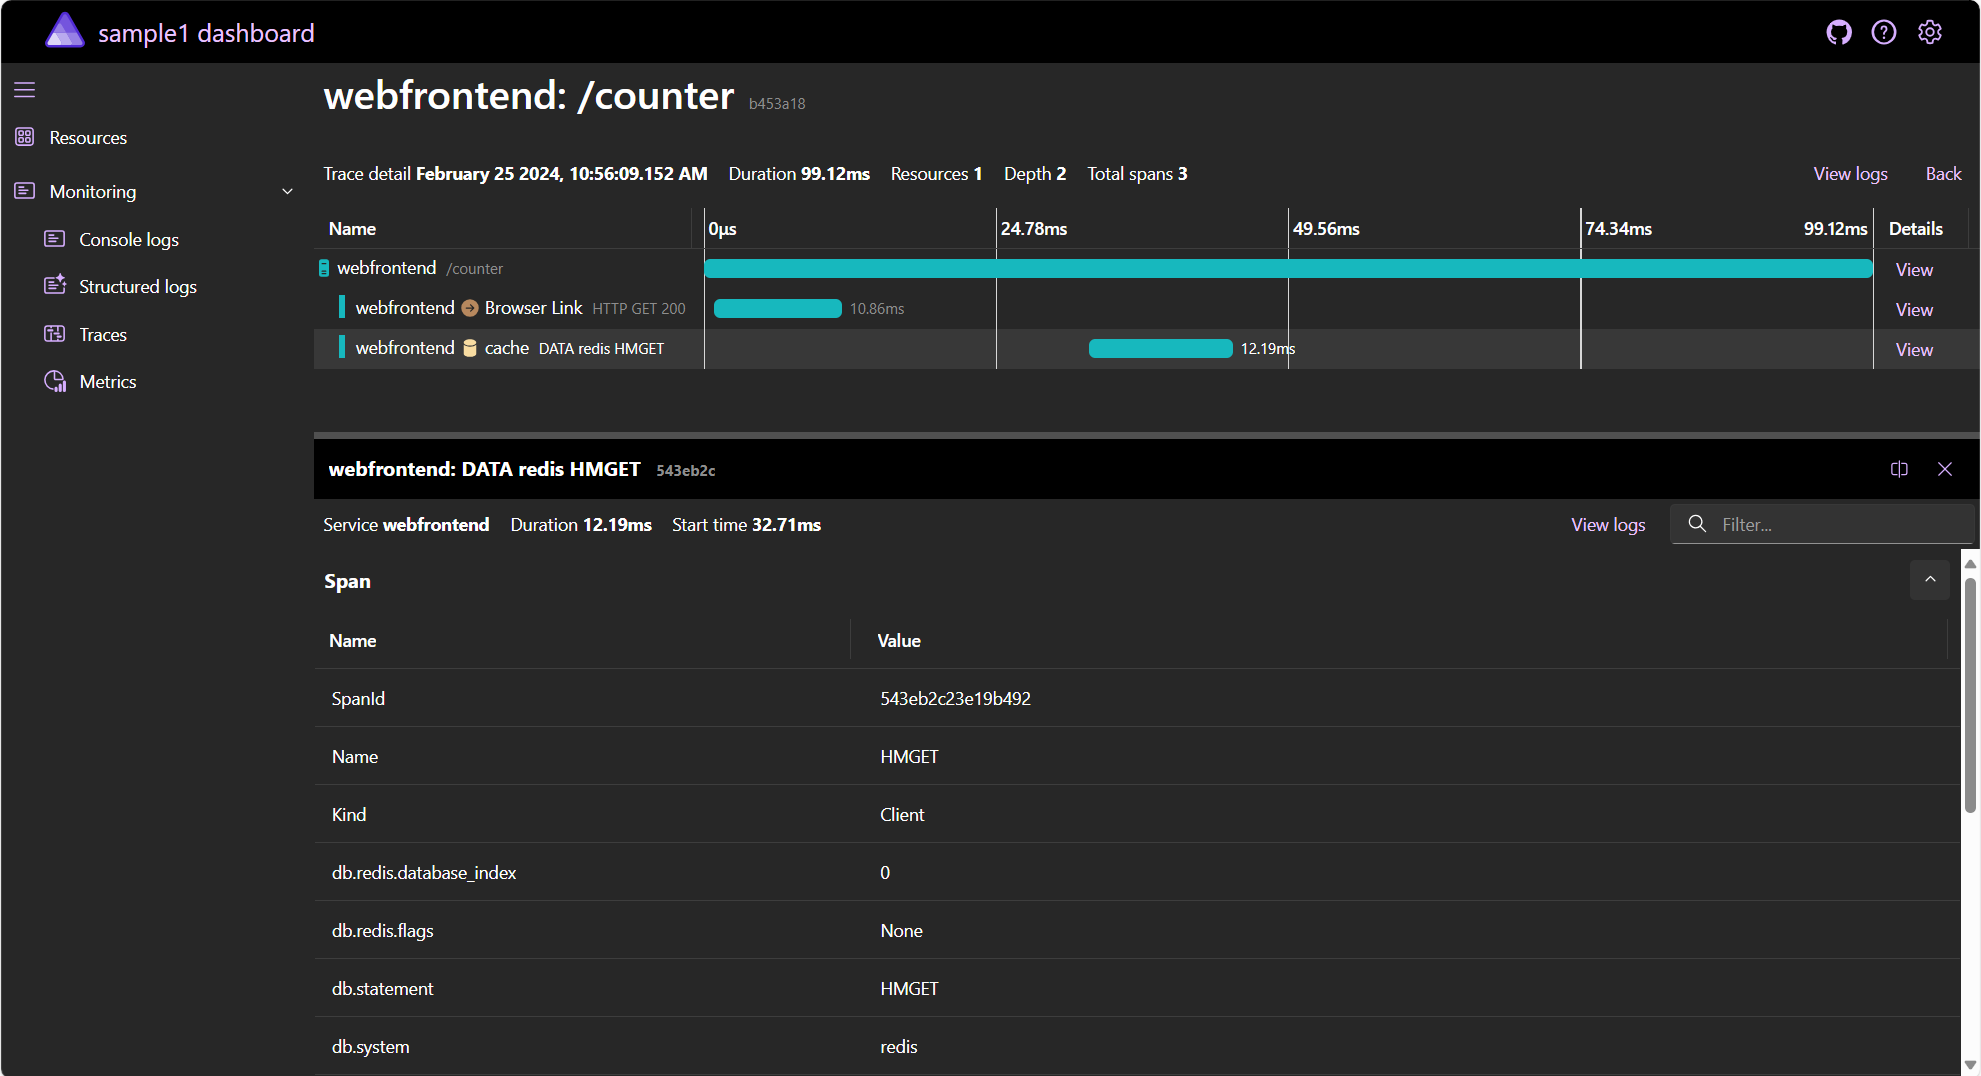
Task: Open Structured logs page
Action: click(137, 287)
